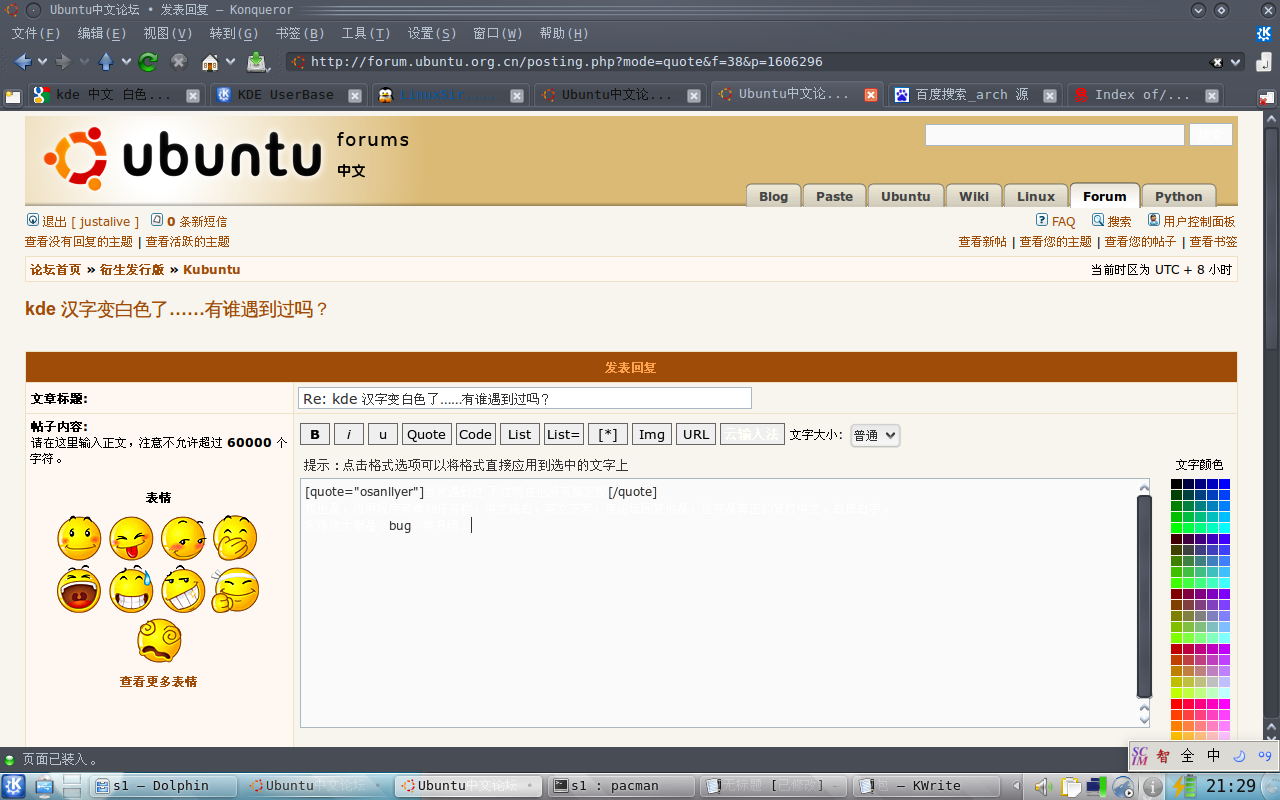Click the 文章标题 subject input field

525,398
